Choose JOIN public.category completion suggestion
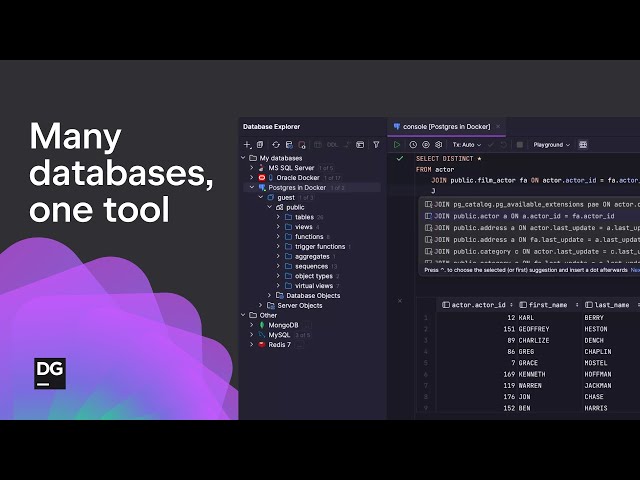 click(529, 251)
